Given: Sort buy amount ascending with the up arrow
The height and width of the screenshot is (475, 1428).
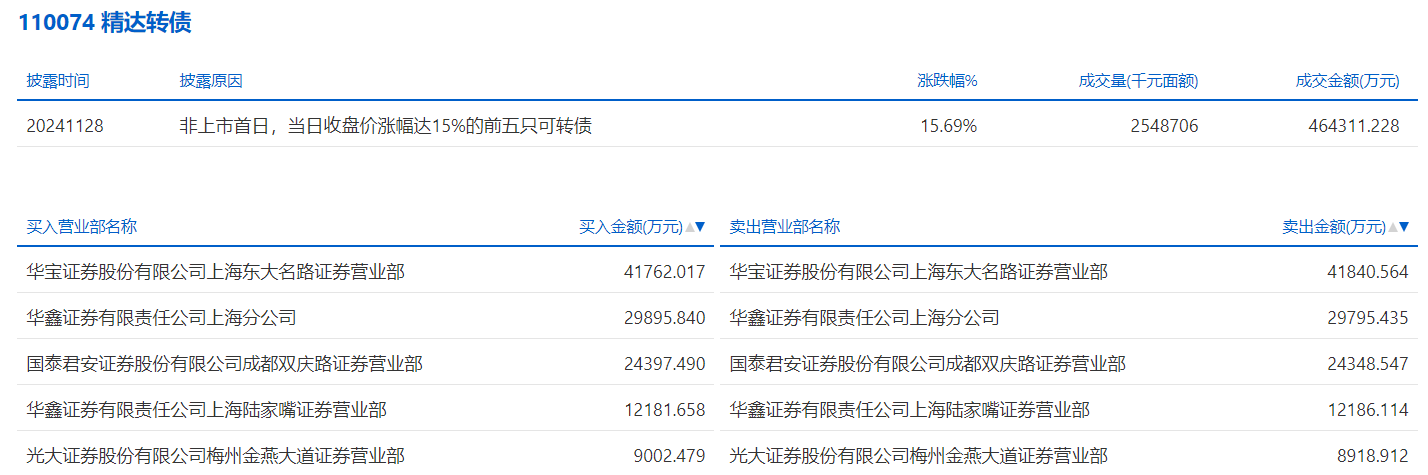Looking at the screenshot, I should pos(690,227).
